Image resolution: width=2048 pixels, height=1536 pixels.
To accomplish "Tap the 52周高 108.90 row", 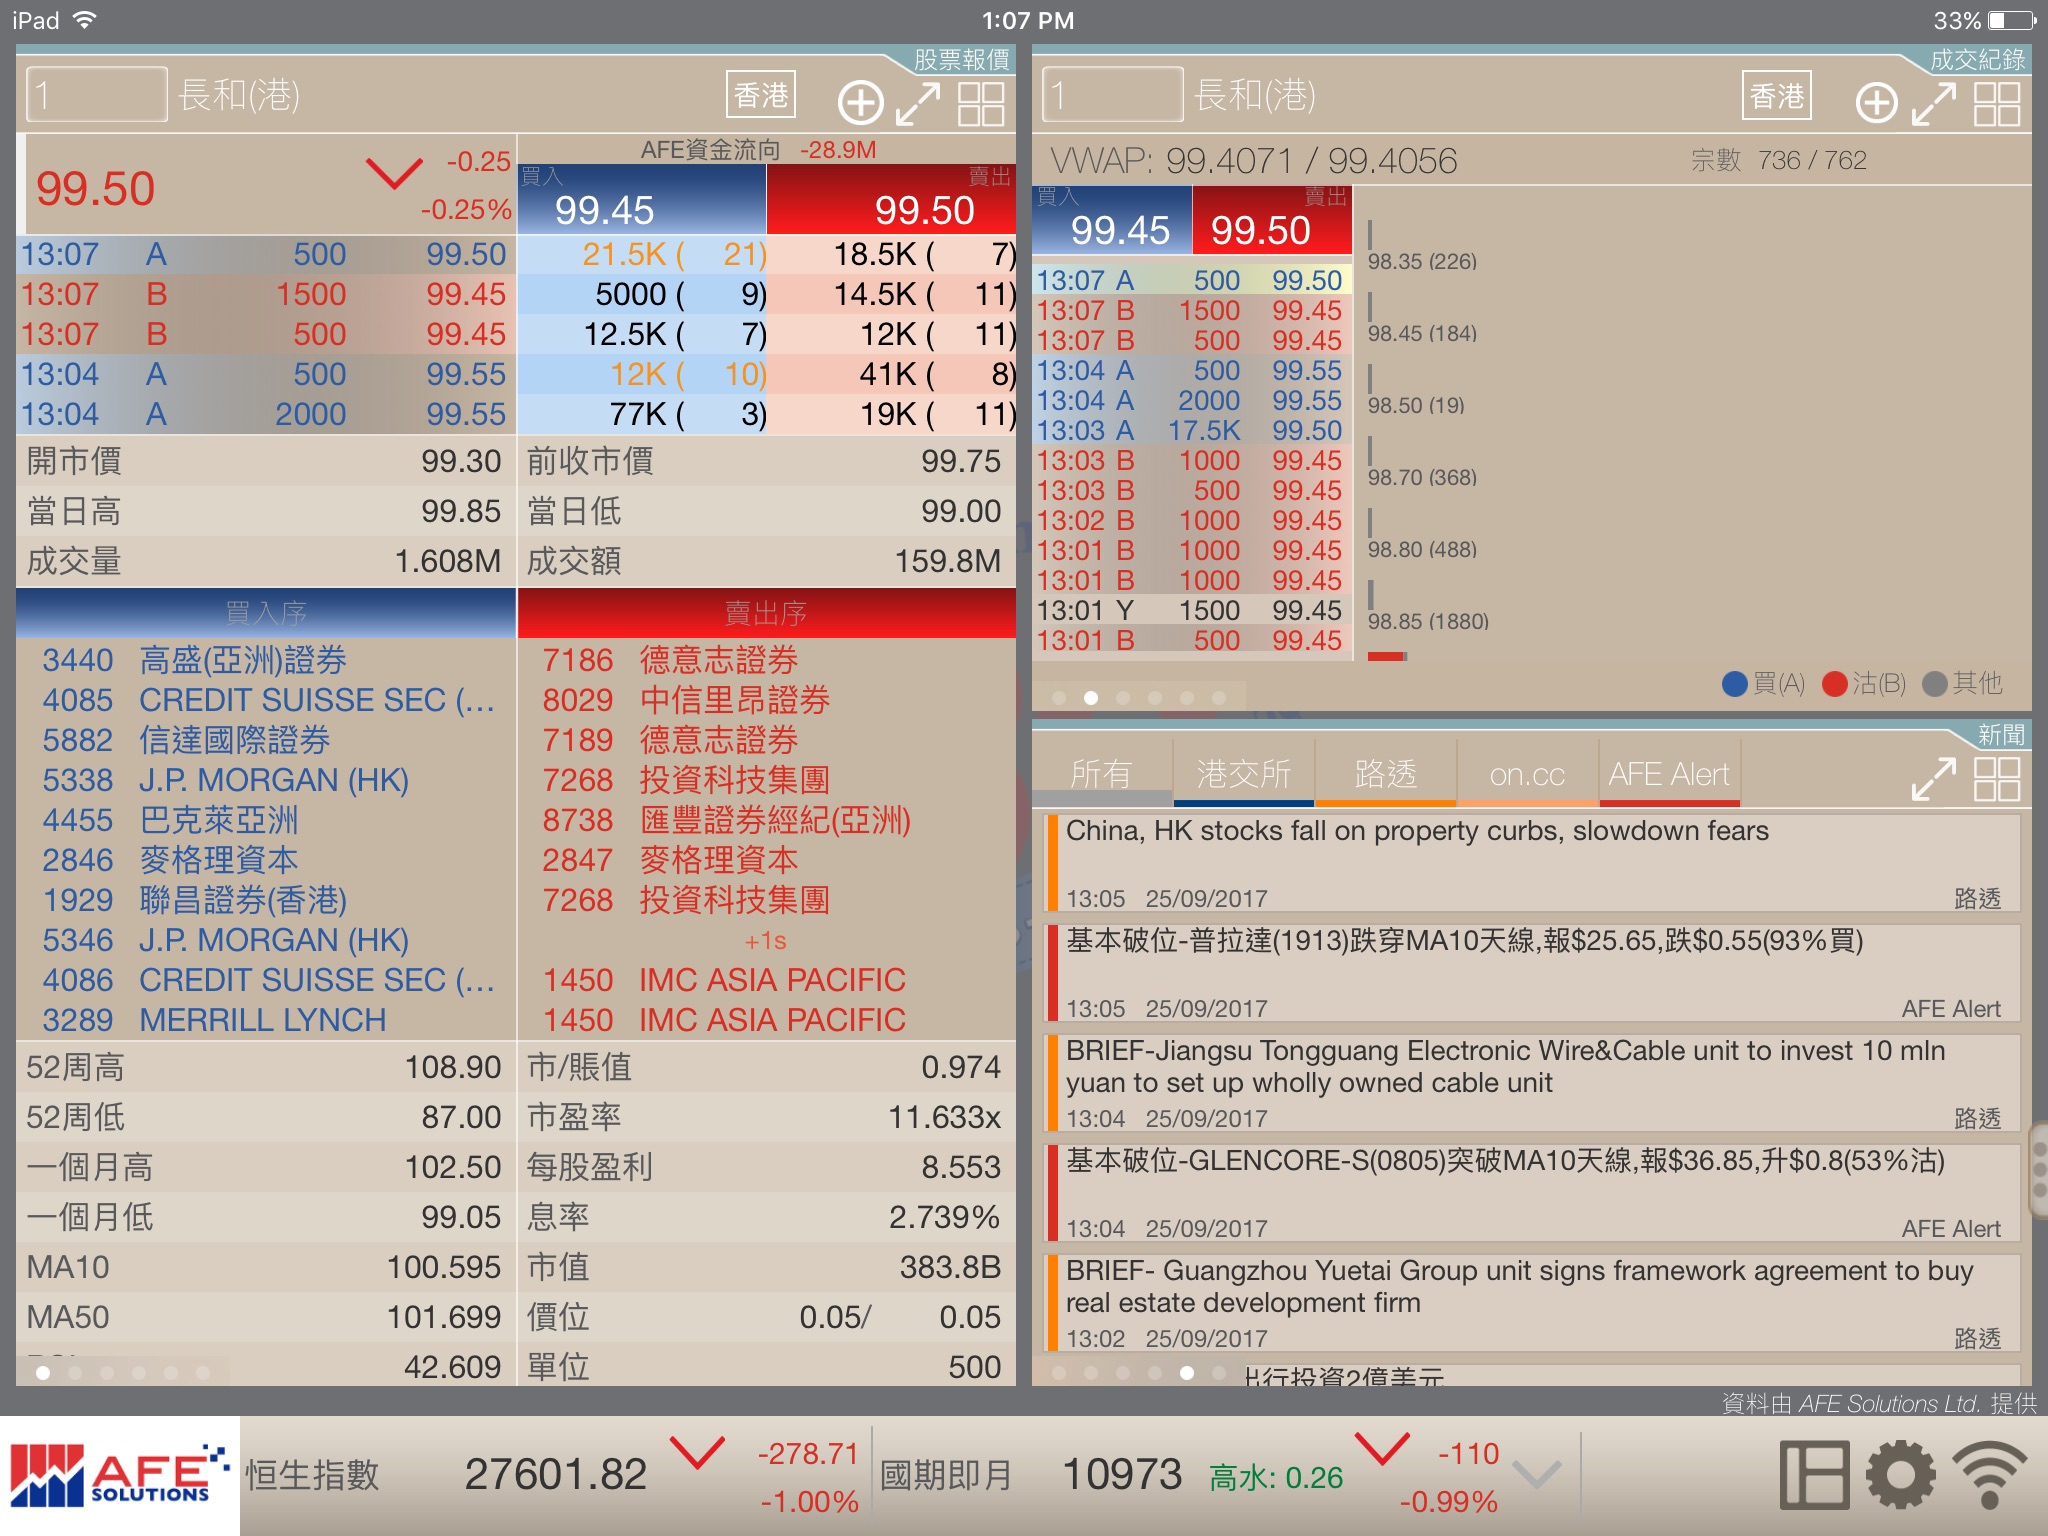I will pyautogui.click(x=265, y=1067).
